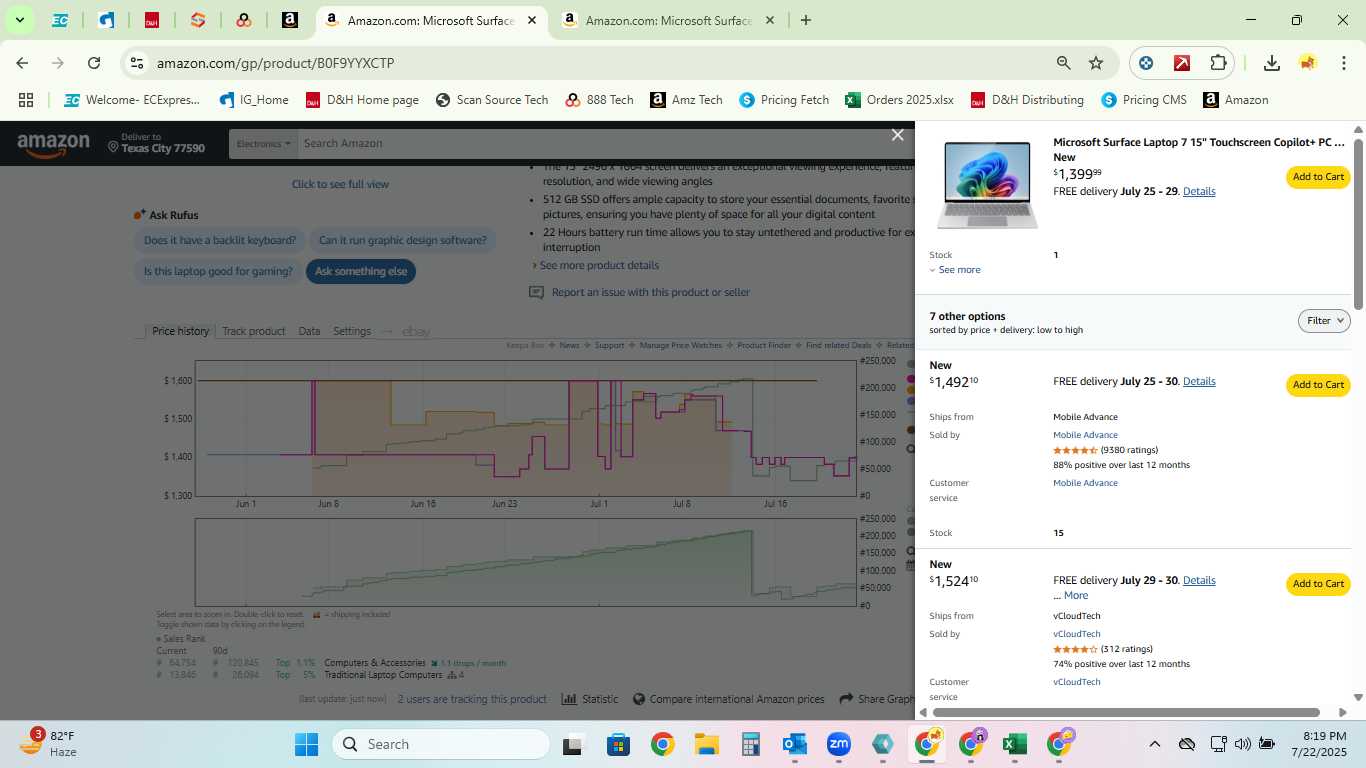
Task: Go back in browser history
Action: click(22, 63)
